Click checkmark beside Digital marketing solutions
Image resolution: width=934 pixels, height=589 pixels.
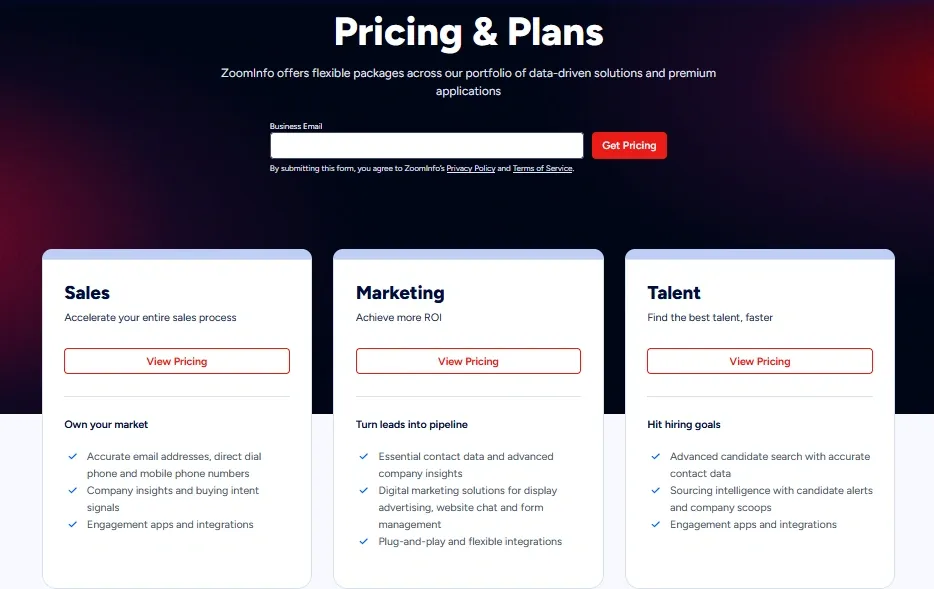tap(364, 491)
